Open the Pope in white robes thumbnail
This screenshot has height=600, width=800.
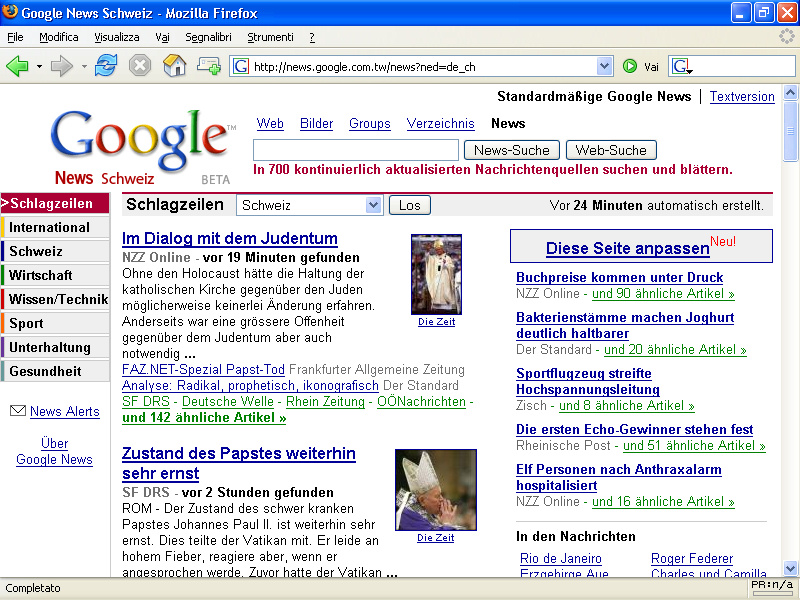(436, 274)
